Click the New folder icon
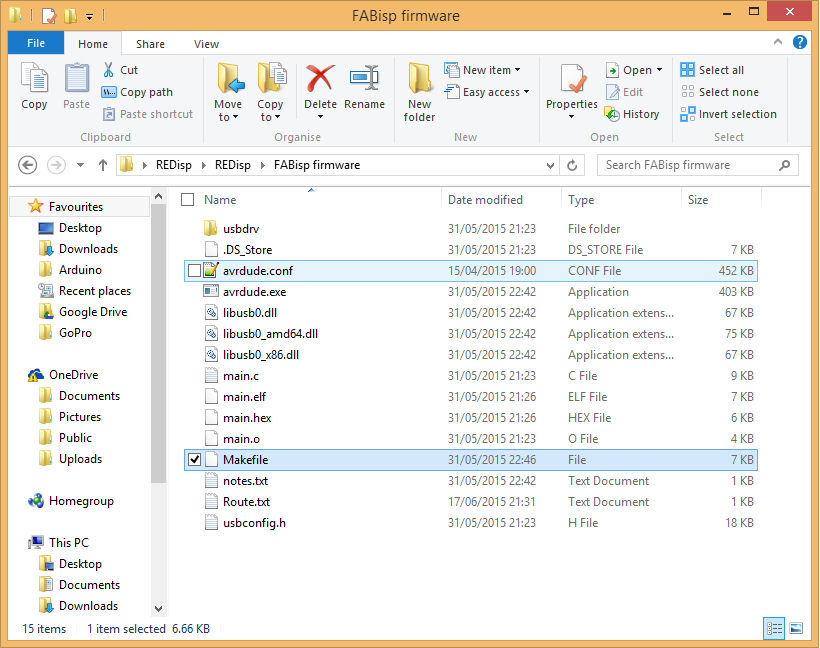The width and height of the screenshot is (820, 648). [419, 78]
